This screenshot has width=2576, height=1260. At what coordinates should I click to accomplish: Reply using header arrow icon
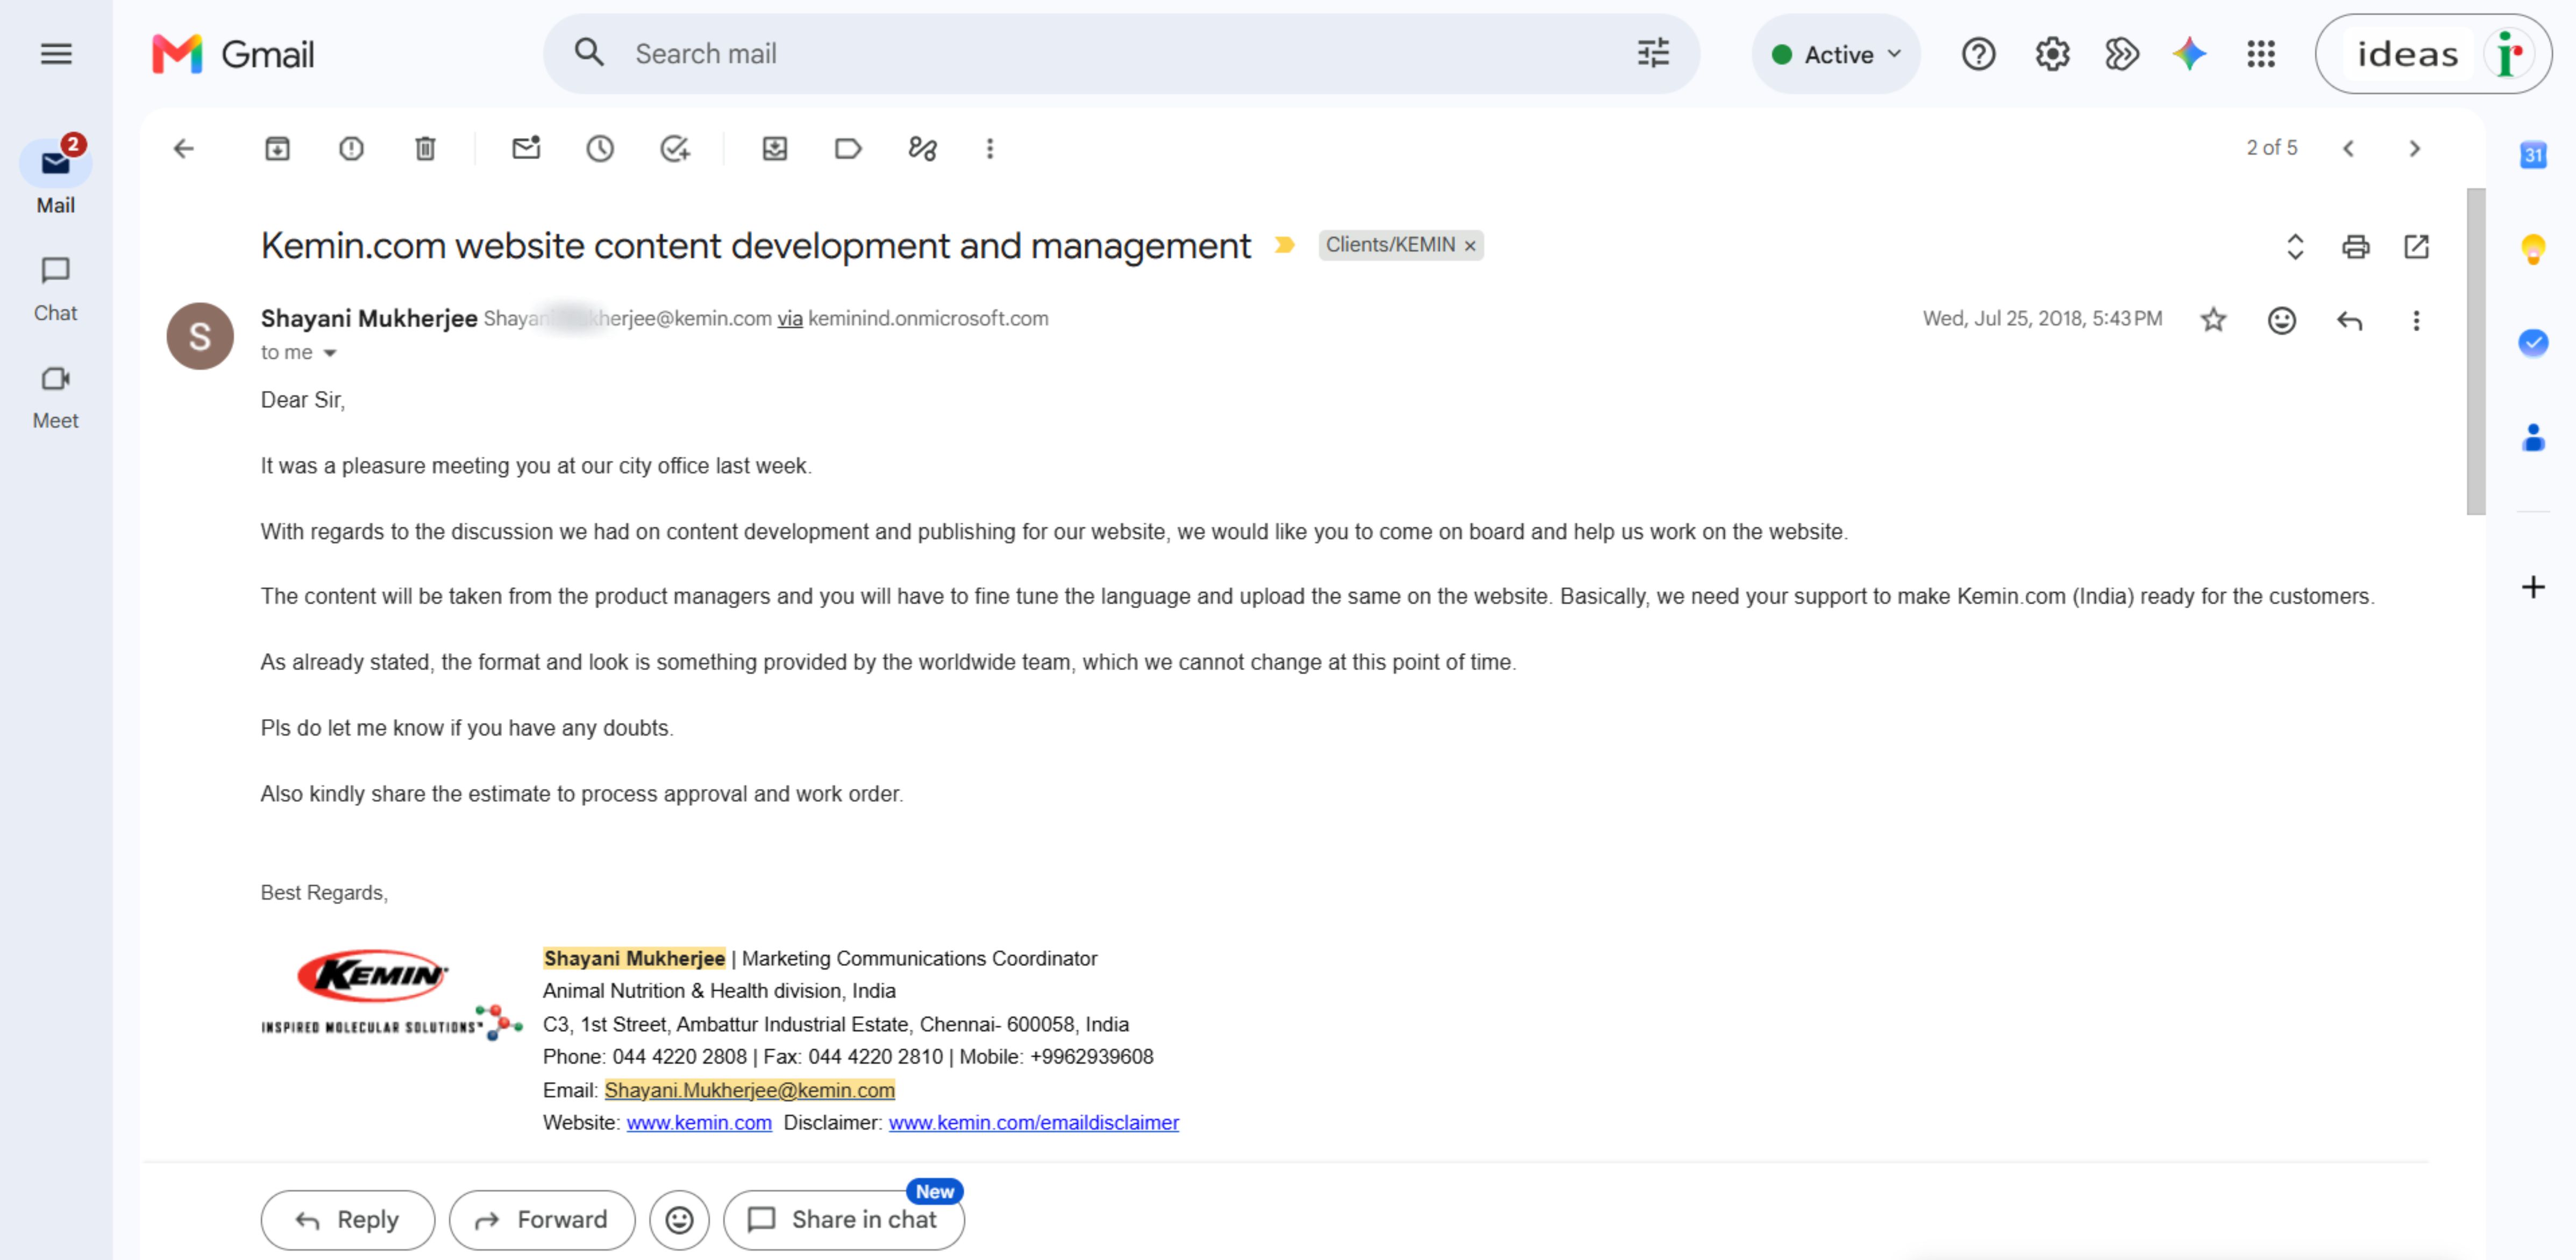2349,320
